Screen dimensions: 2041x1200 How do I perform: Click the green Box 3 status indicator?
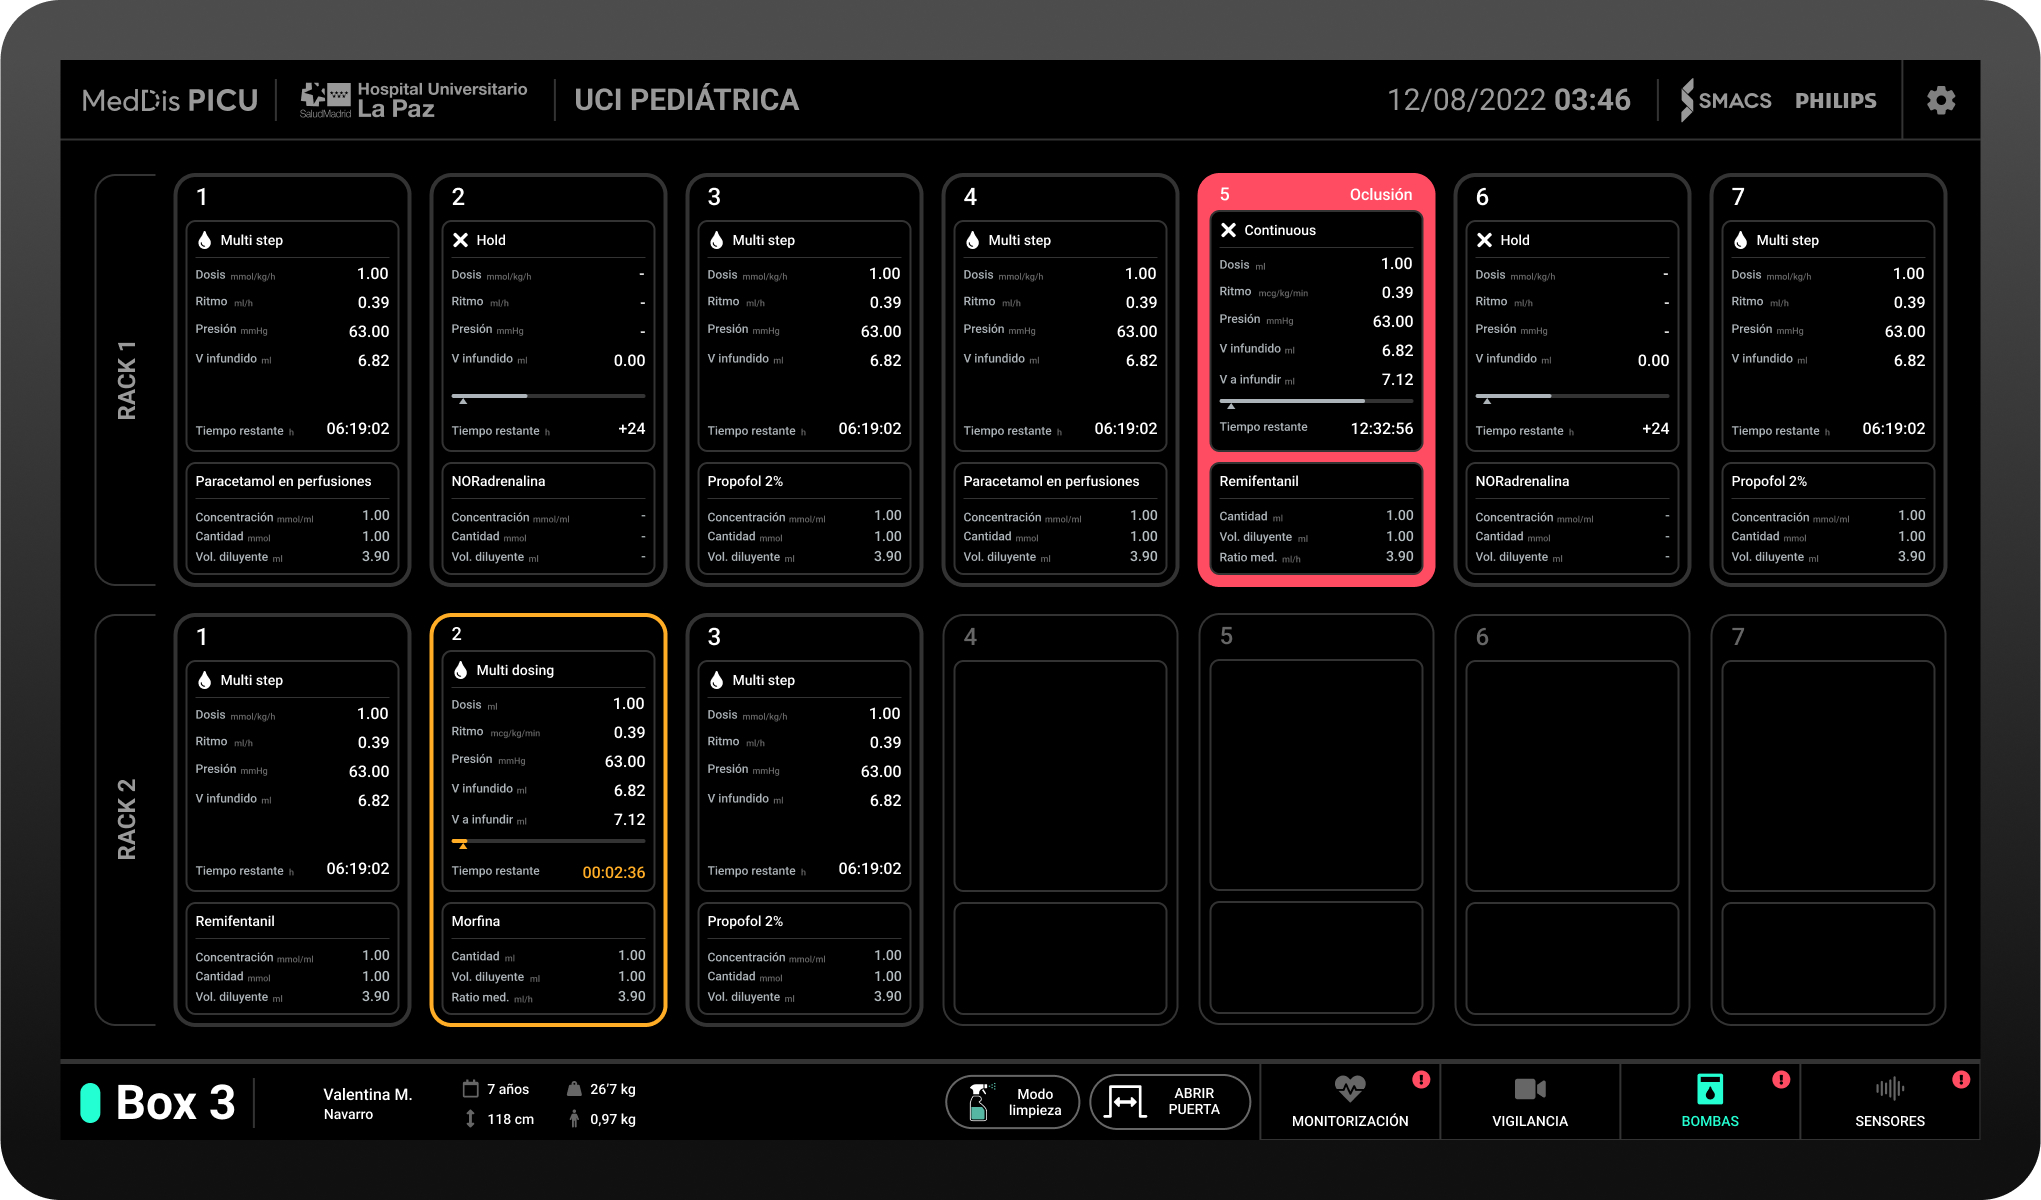point(90,1102)
